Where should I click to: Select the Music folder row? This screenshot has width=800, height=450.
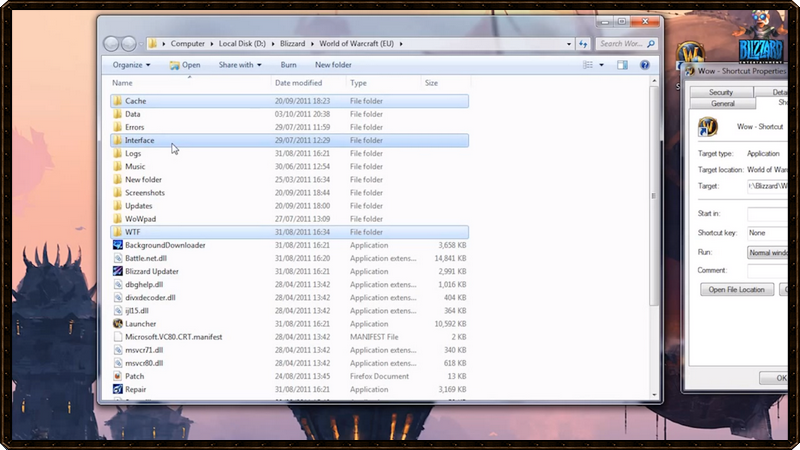pos(289,166)
